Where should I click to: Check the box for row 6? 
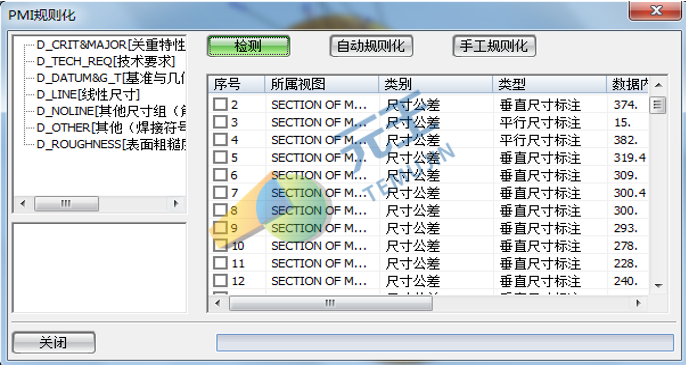pyautogui.click(x=220, y=175)
